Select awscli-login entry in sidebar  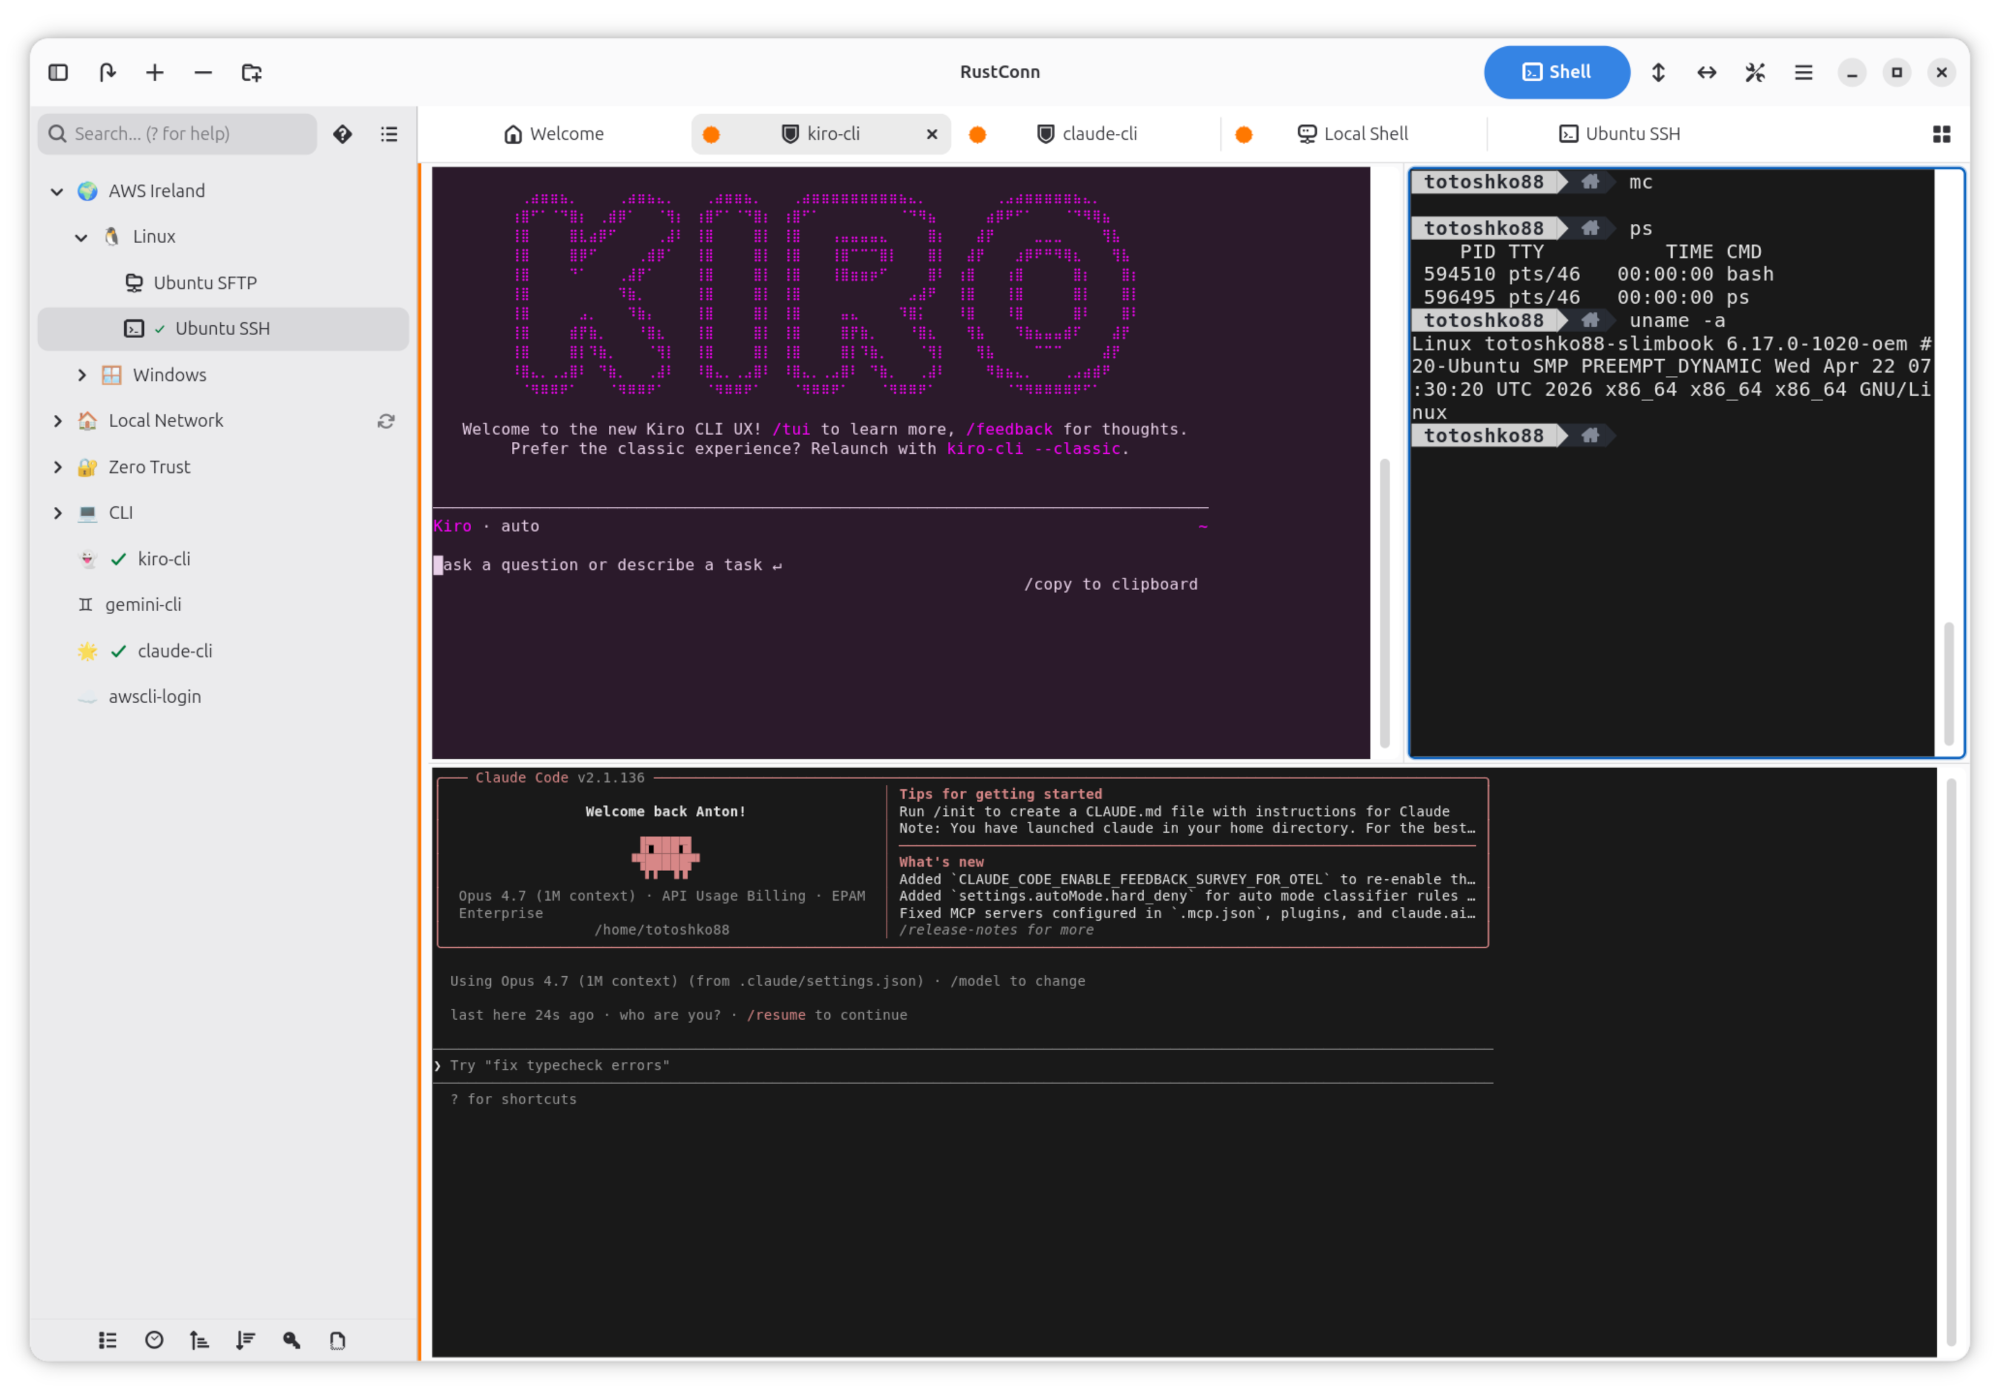point(223,697)
